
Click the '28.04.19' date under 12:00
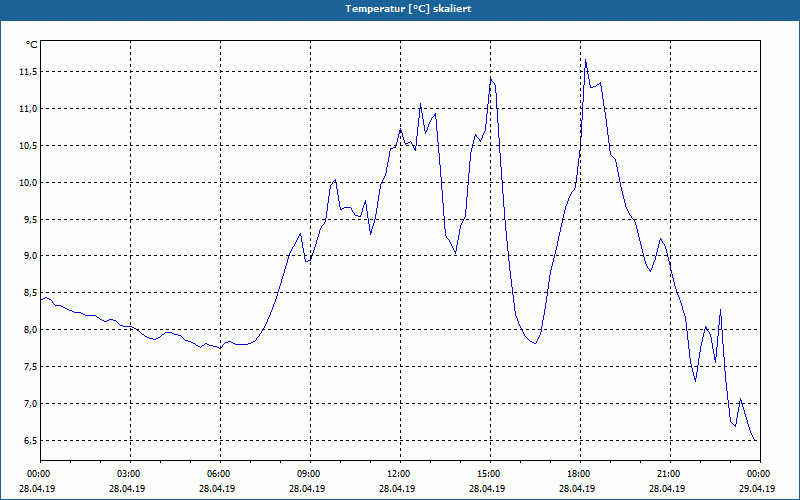tap(397, 488)
